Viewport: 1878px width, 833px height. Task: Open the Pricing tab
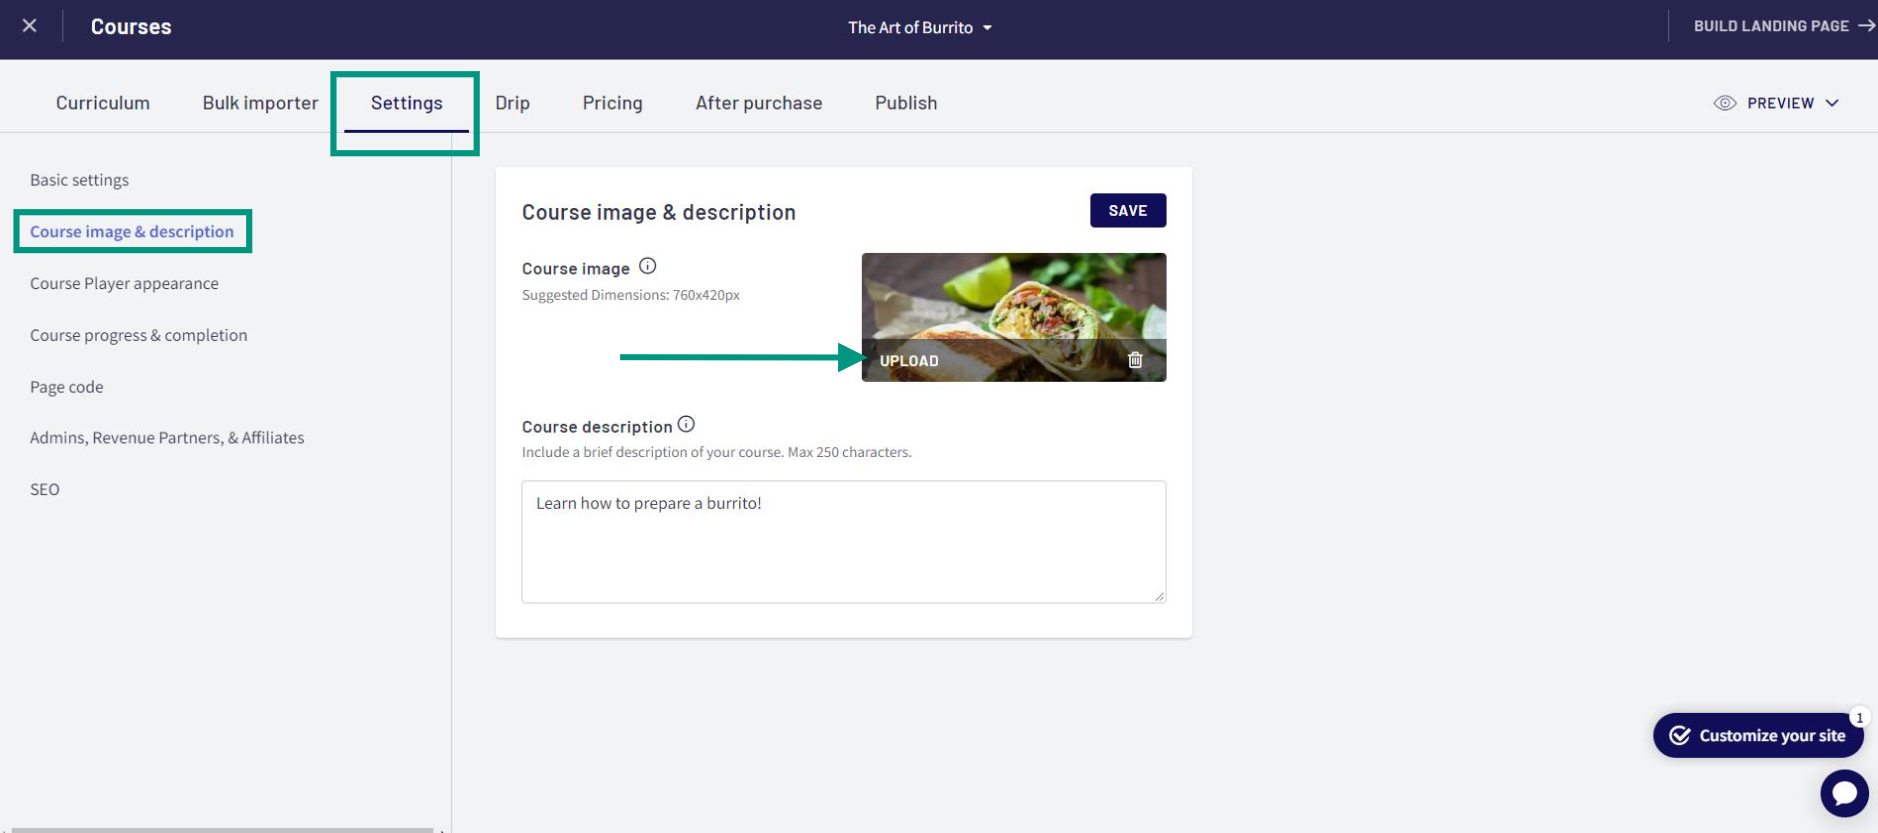pos(612,103)
